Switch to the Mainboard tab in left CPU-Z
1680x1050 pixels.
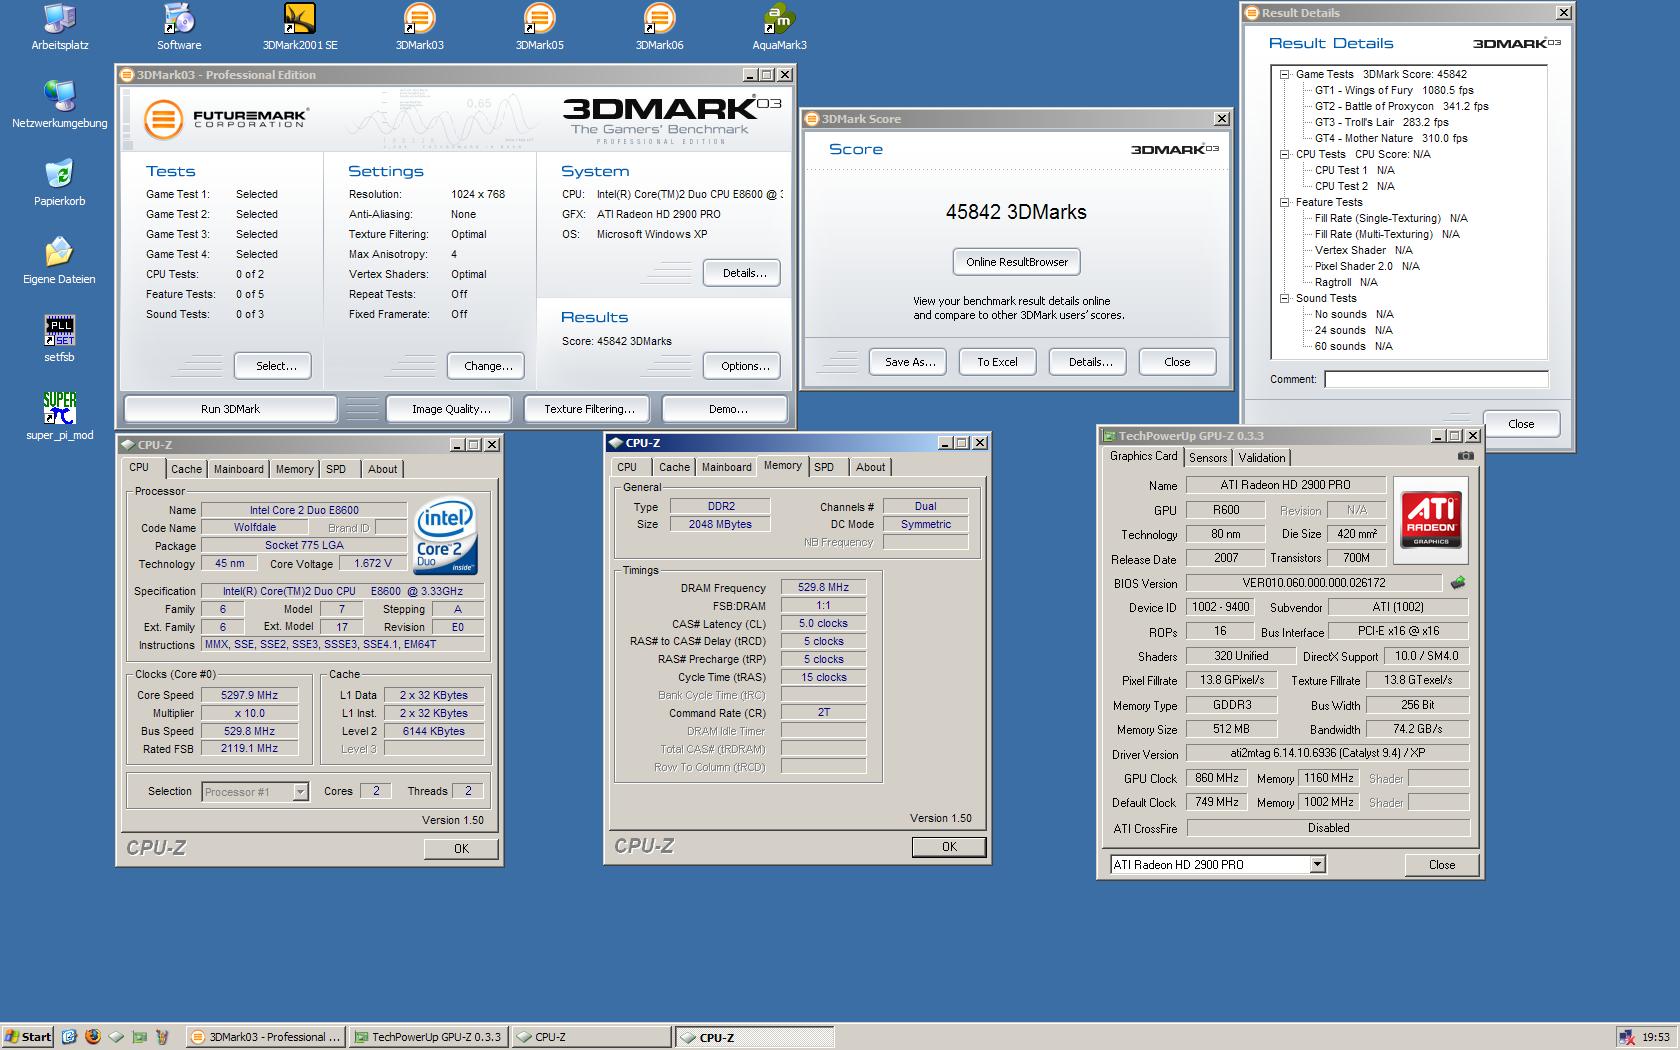[239, 469]
